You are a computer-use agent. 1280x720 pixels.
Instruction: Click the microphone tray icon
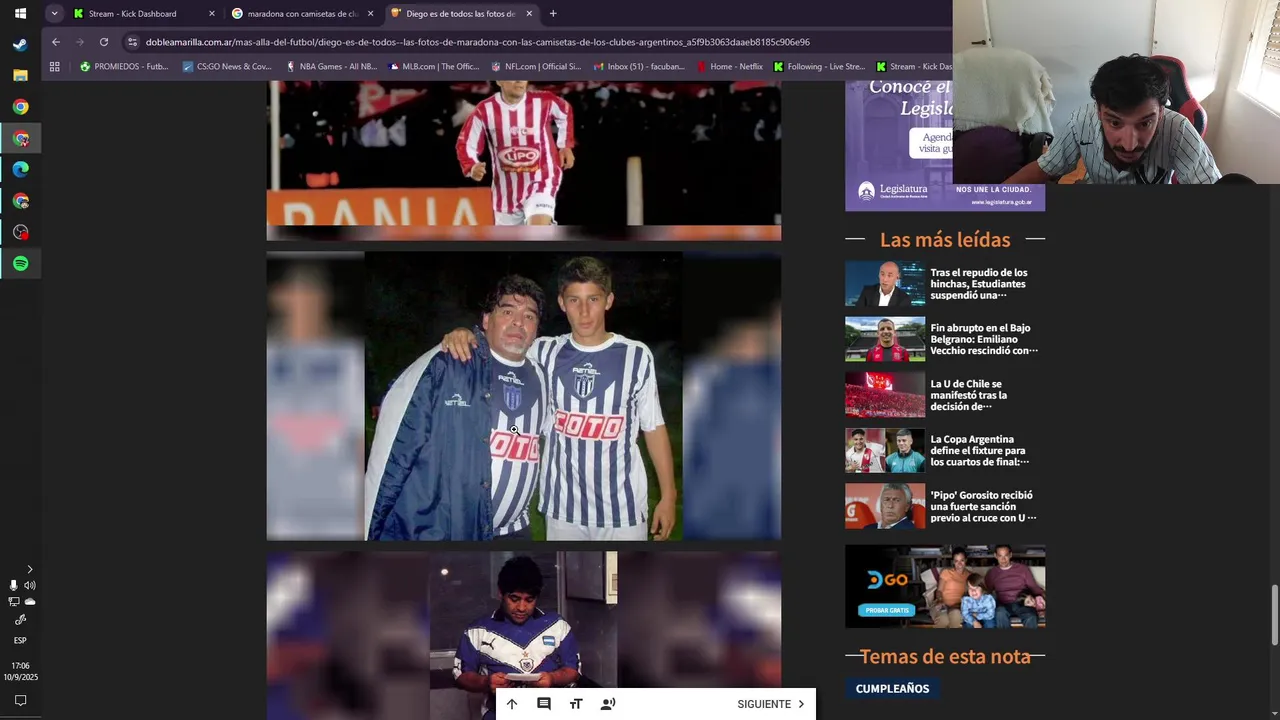pyautogui.click(x=13, y=585)
